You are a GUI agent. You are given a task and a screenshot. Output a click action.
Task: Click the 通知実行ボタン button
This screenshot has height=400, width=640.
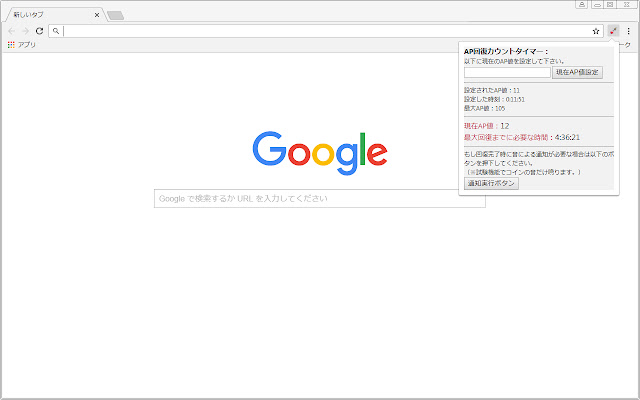[x=491, y=183]
